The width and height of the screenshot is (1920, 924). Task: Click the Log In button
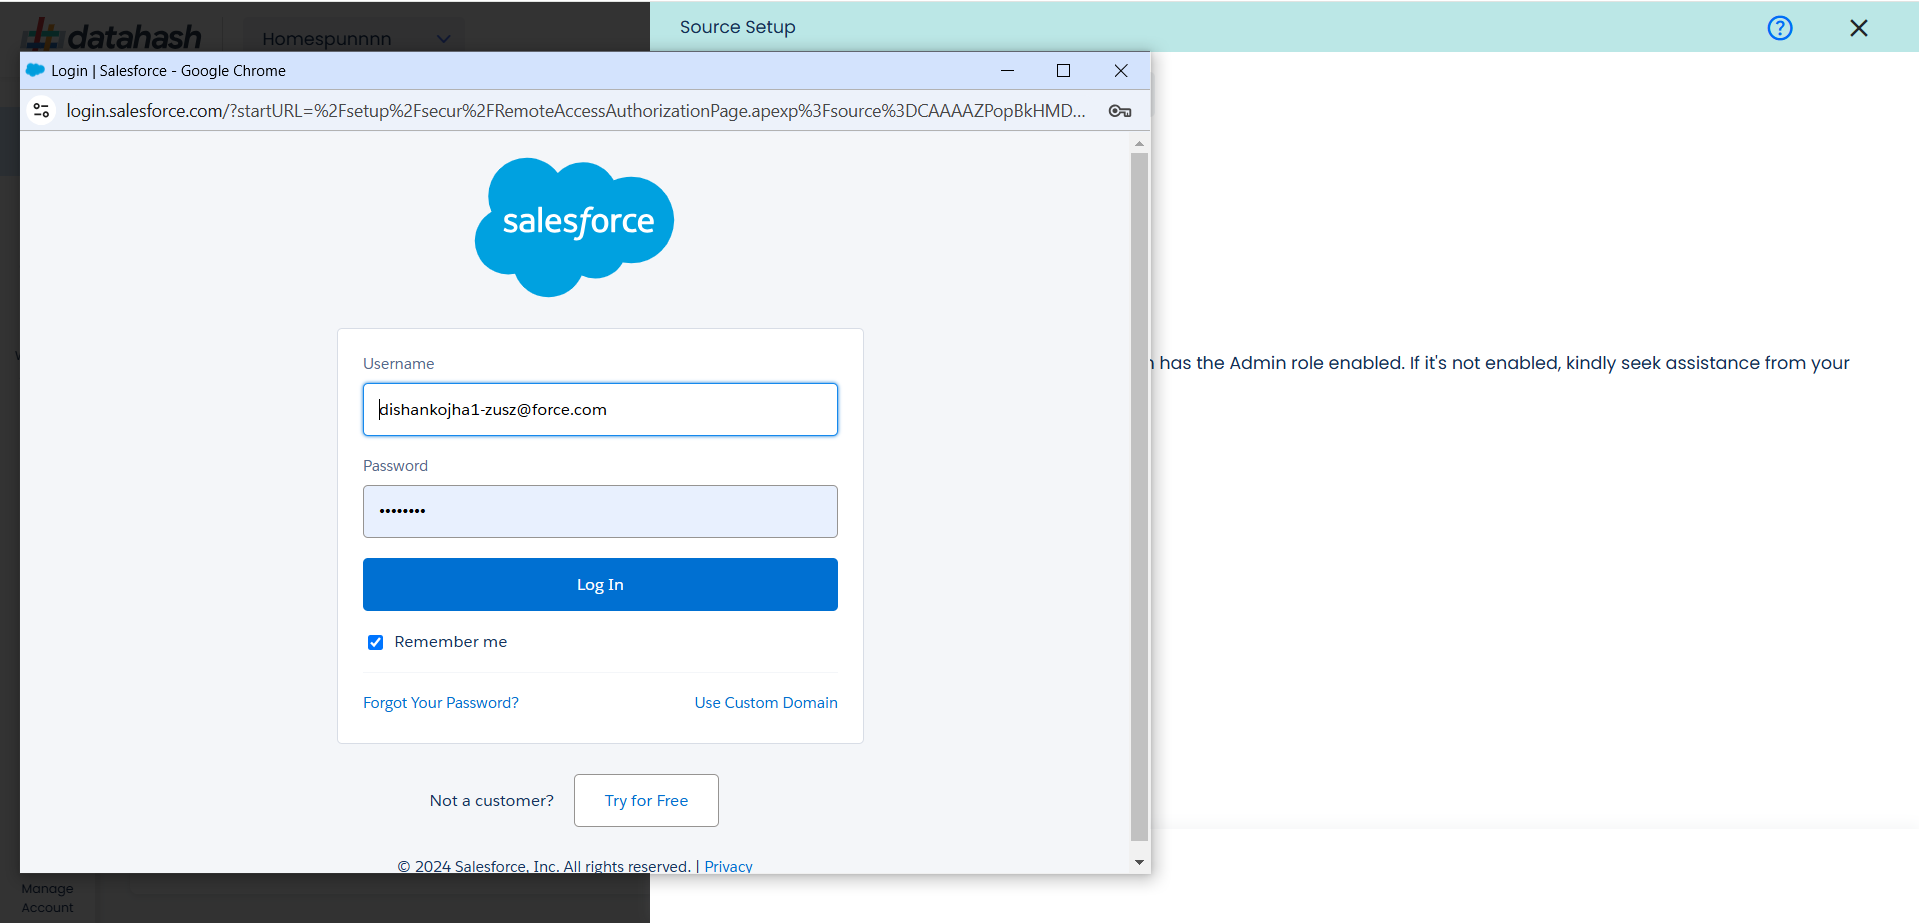coord(600,584)
